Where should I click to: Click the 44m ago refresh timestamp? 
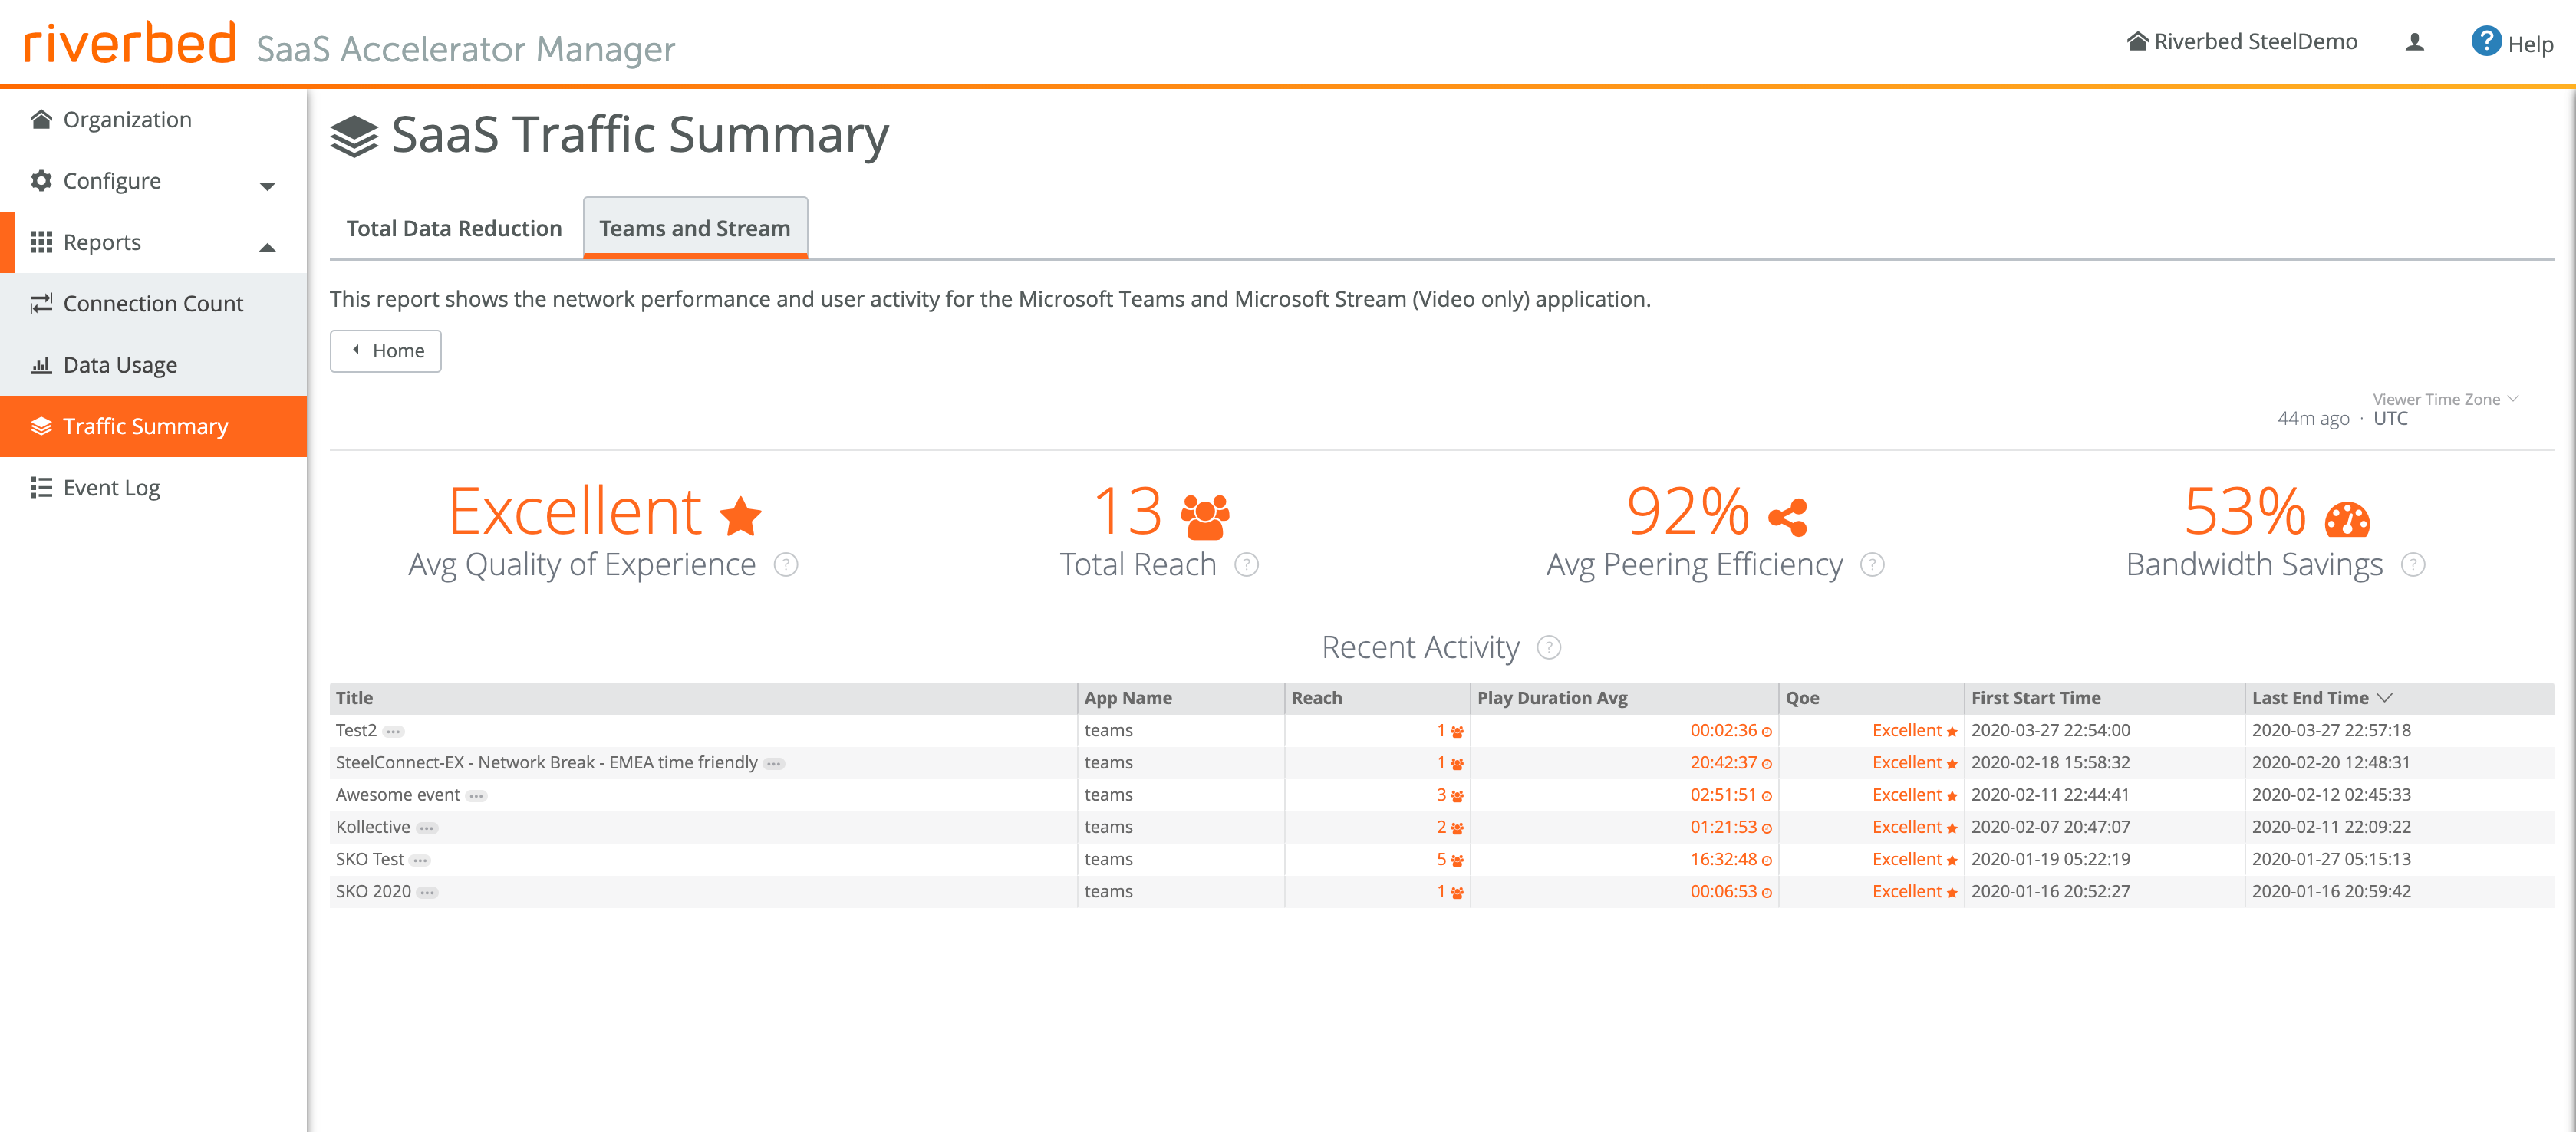[x=2313, y=419]
